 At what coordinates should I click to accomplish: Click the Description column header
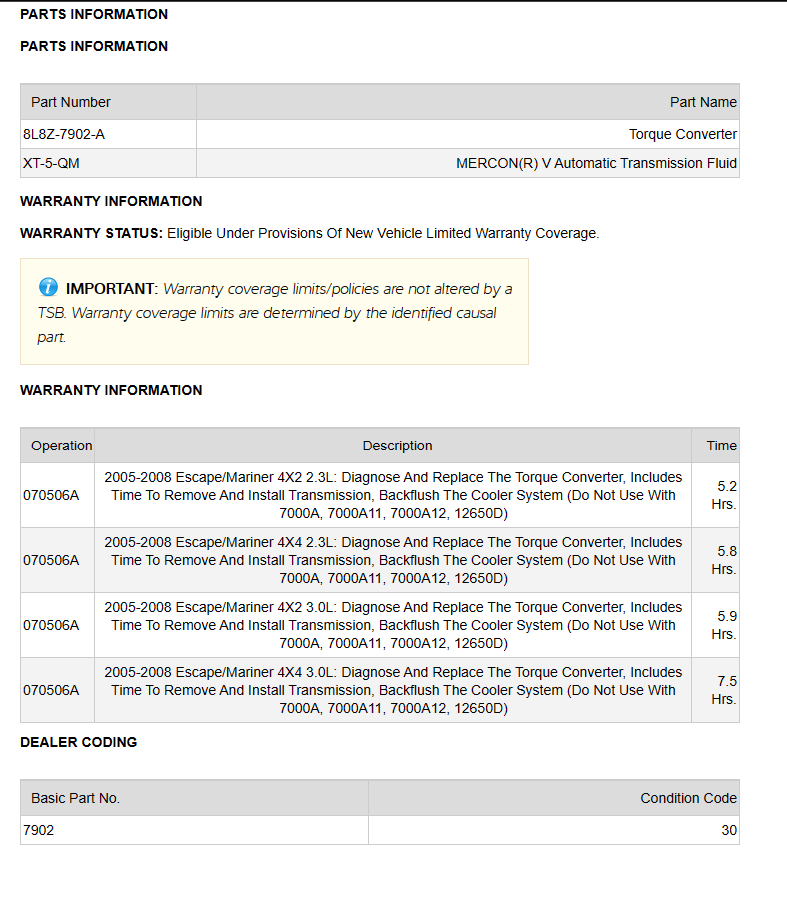point(397,446)
